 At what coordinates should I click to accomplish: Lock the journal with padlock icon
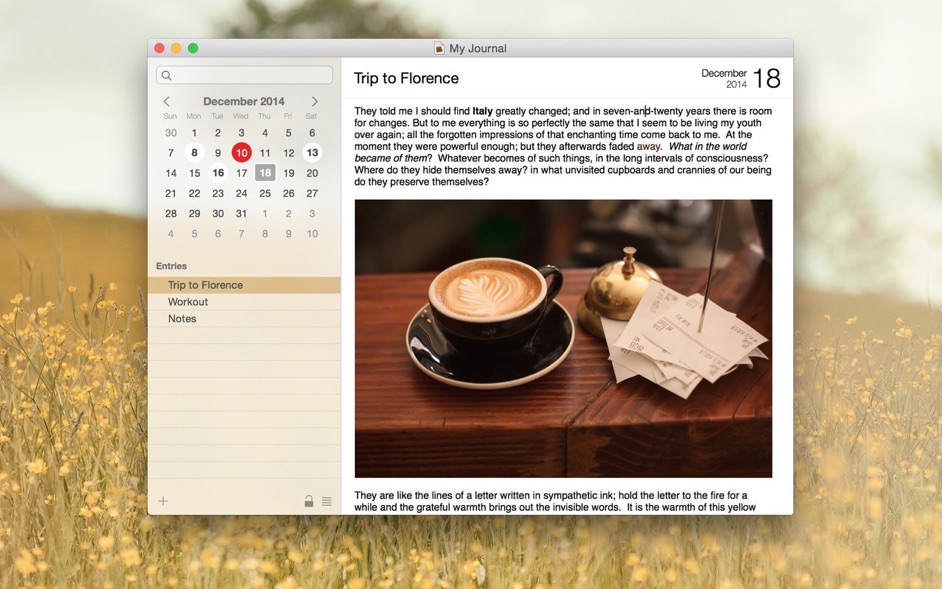pyautogui.click(x=308, y=501)
